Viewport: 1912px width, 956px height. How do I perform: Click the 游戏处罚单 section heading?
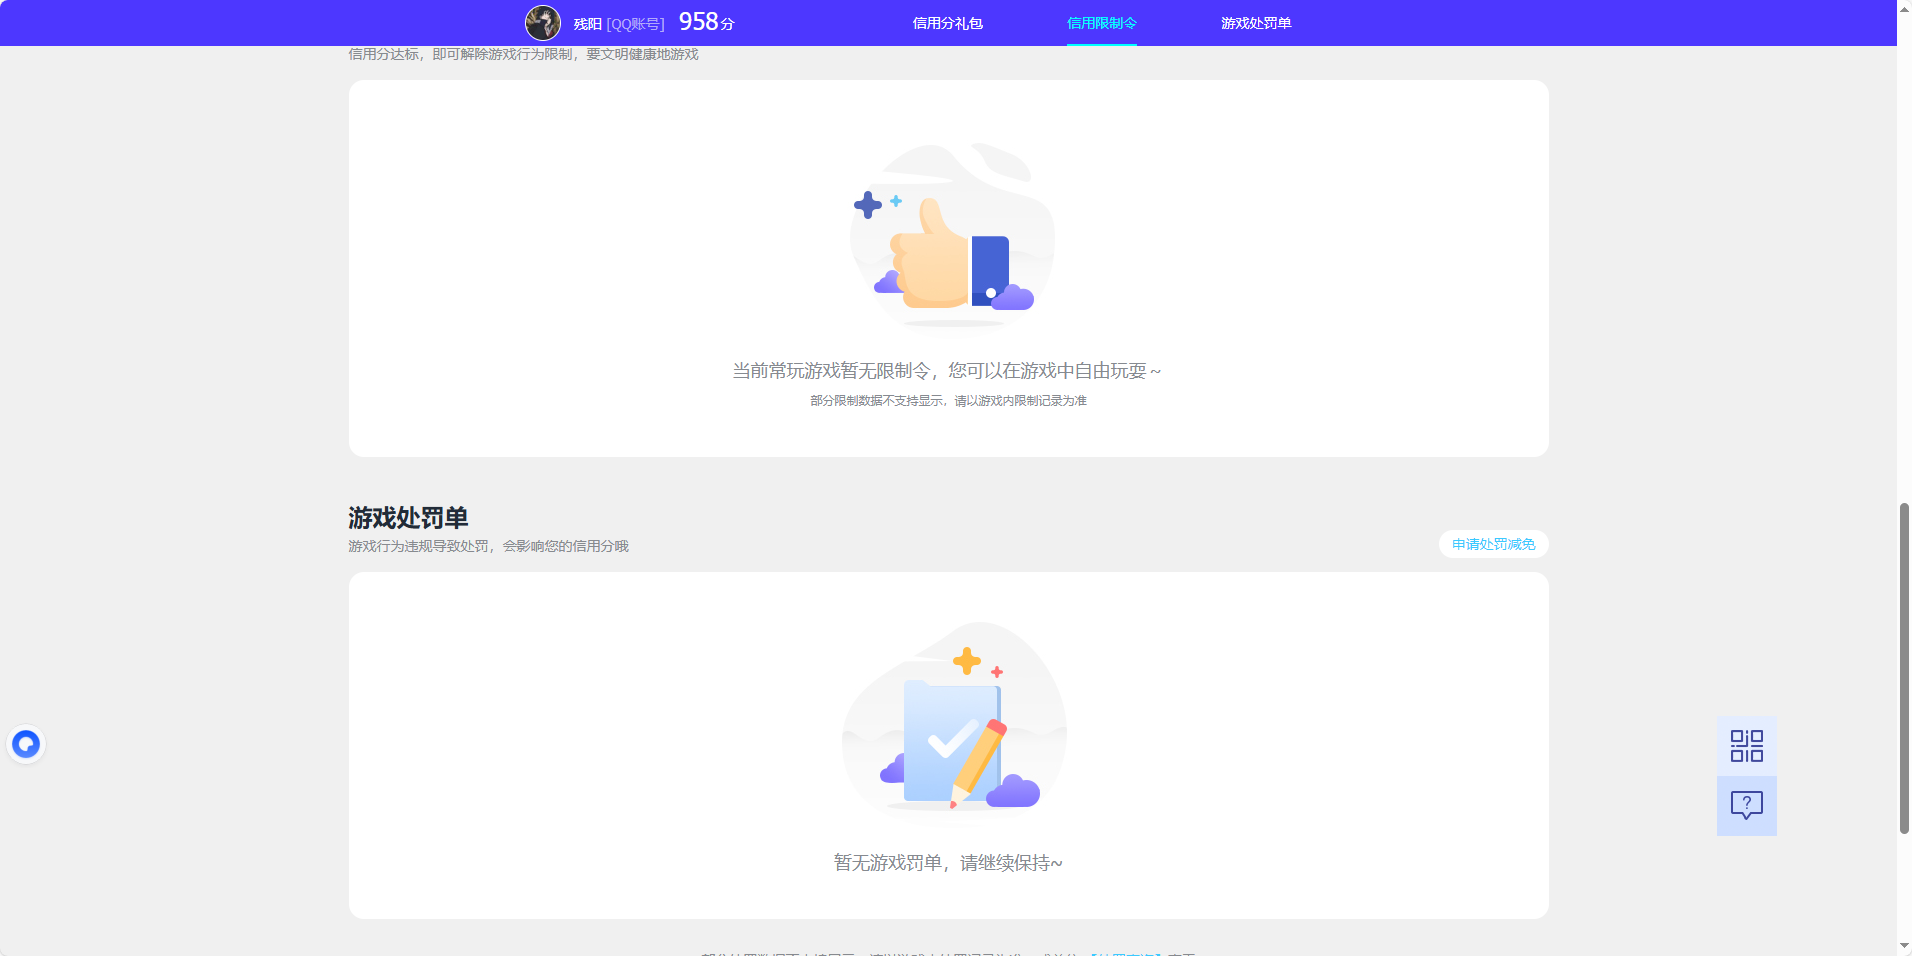point(408,518)
